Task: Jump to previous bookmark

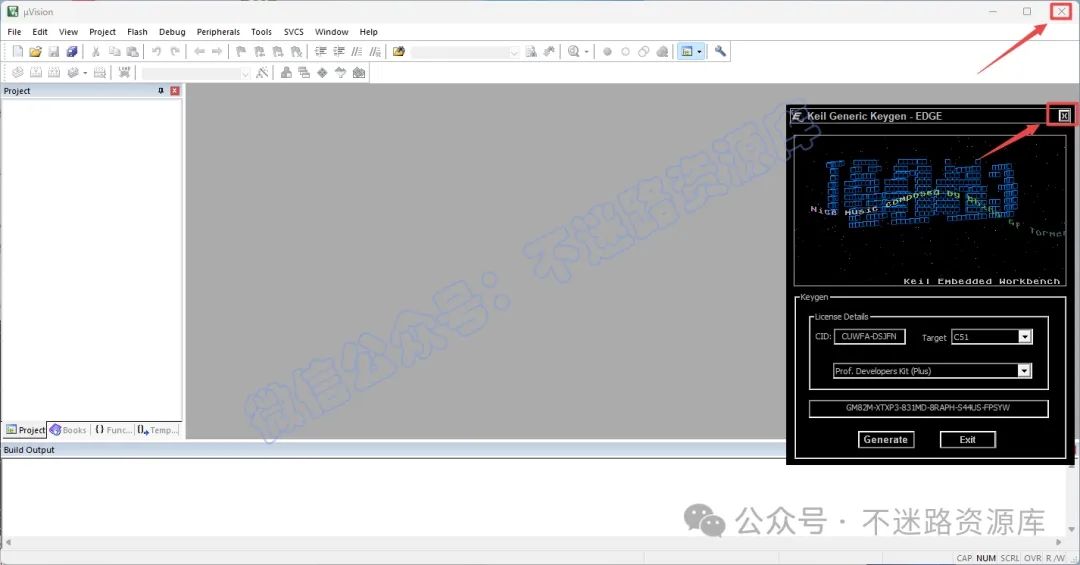Action: [x=260, y=52]
